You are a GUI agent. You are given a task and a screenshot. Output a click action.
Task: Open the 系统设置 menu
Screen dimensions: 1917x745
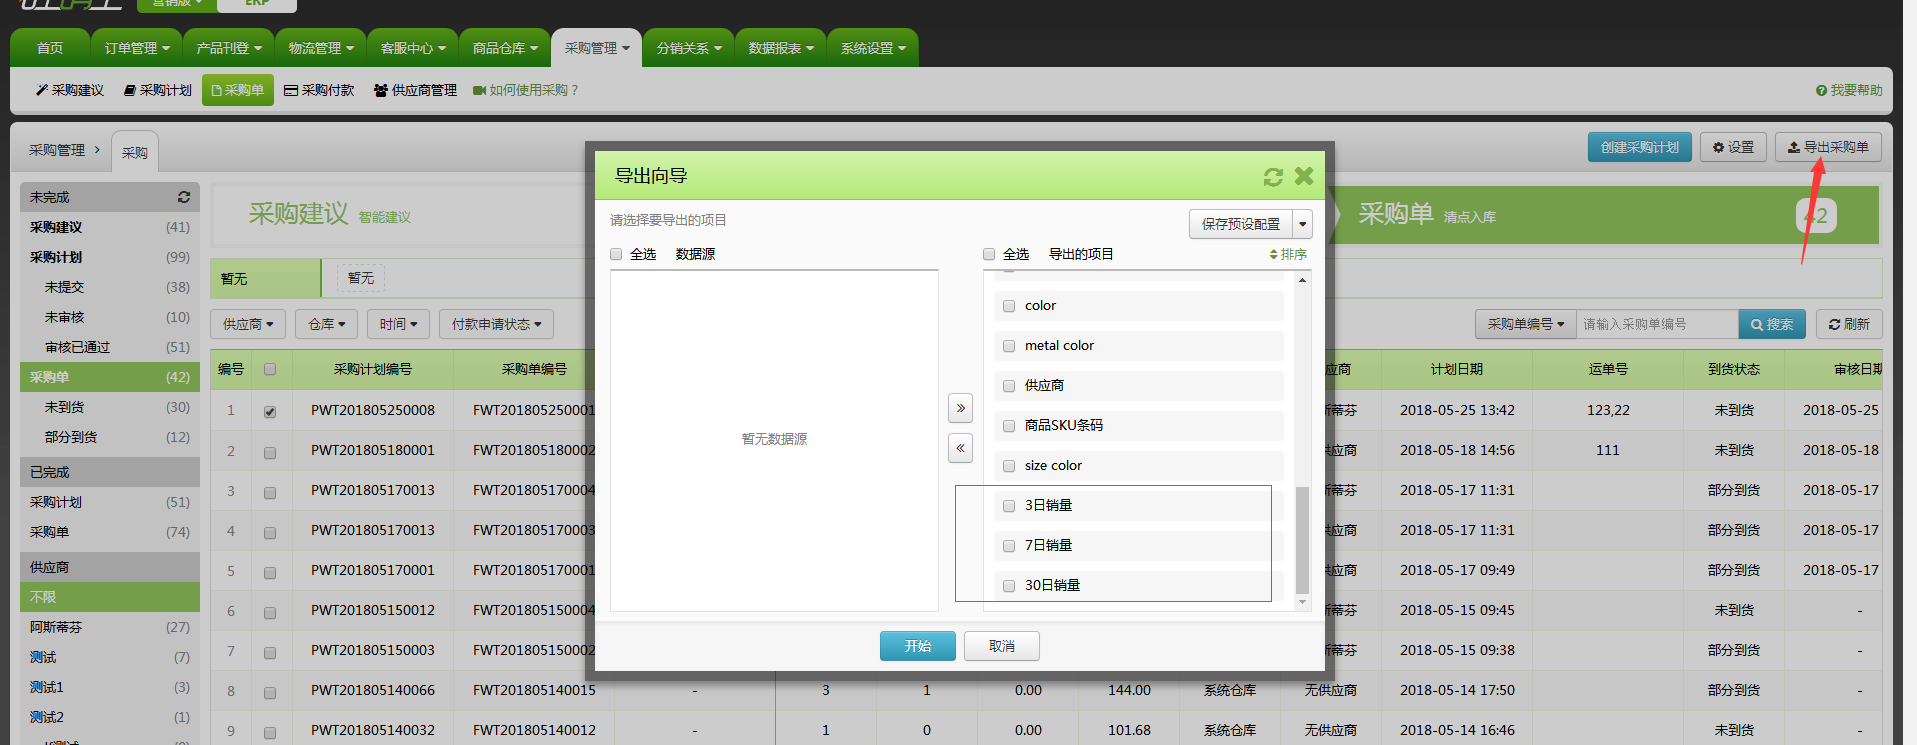[873, 48]
